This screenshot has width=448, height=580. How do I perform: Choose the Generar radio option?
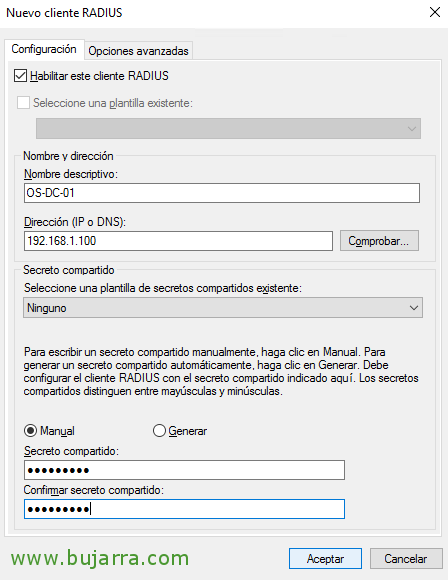pyautogui.click(x=159, y=431)
